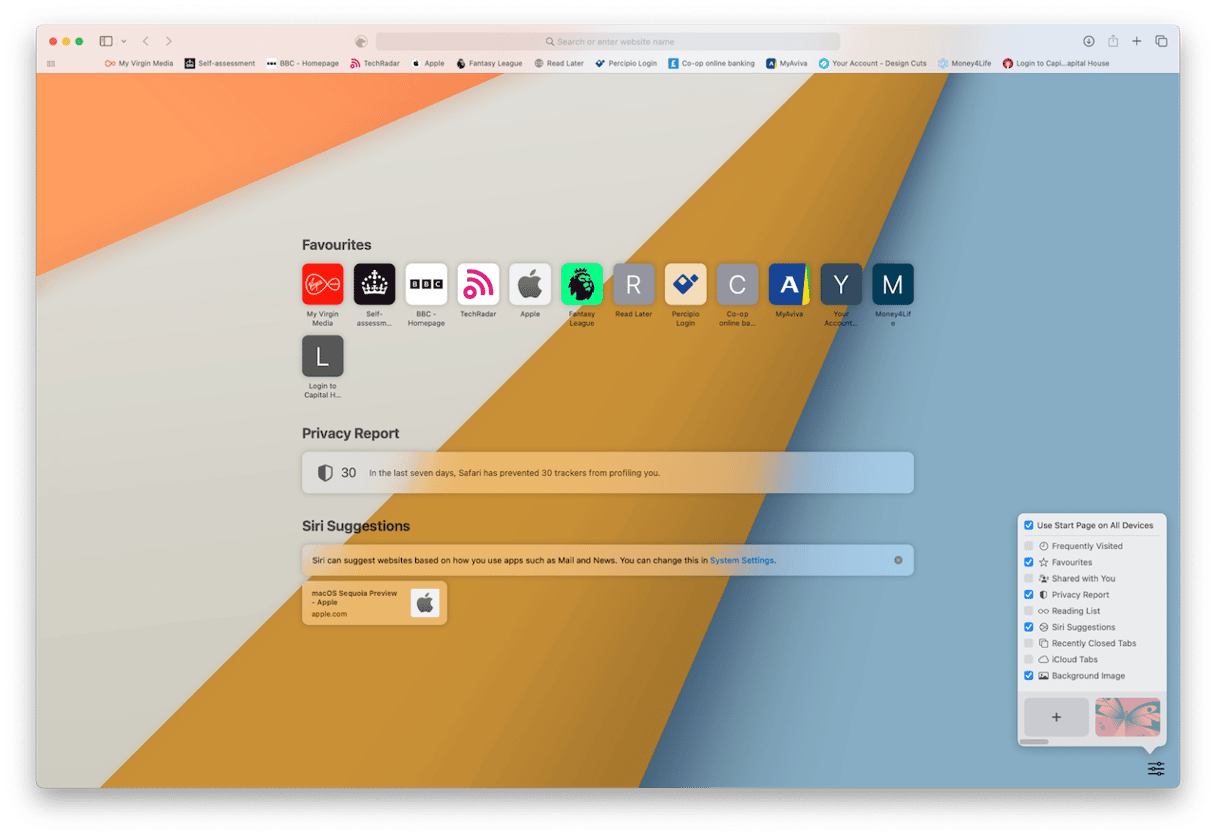Open the Privacy Report tracker summary
Screen dimensions: 1216x836
coord(608,473)
